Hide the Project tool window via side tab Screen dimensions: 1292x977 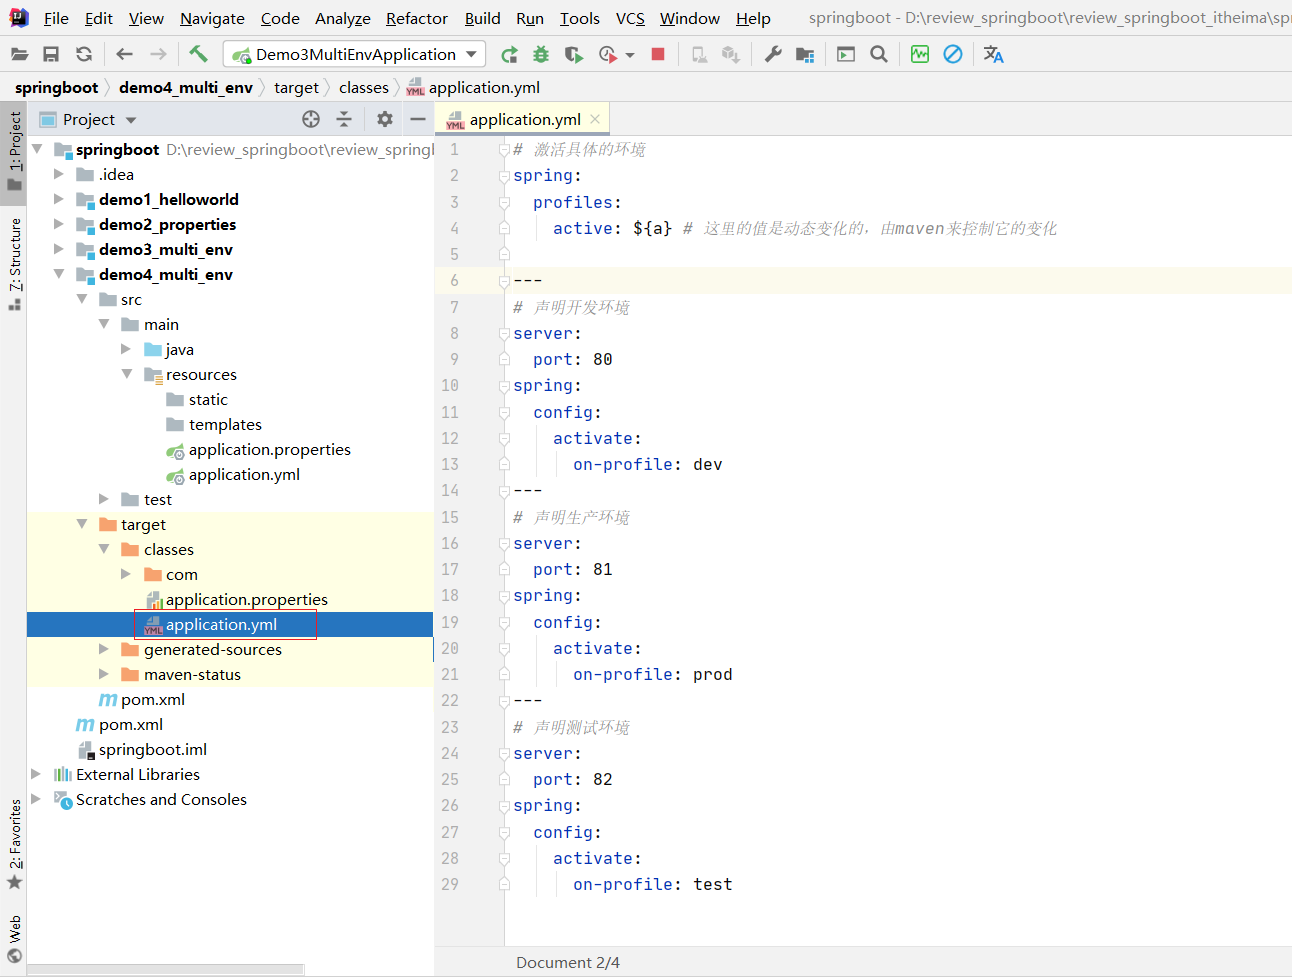(14, 150)
